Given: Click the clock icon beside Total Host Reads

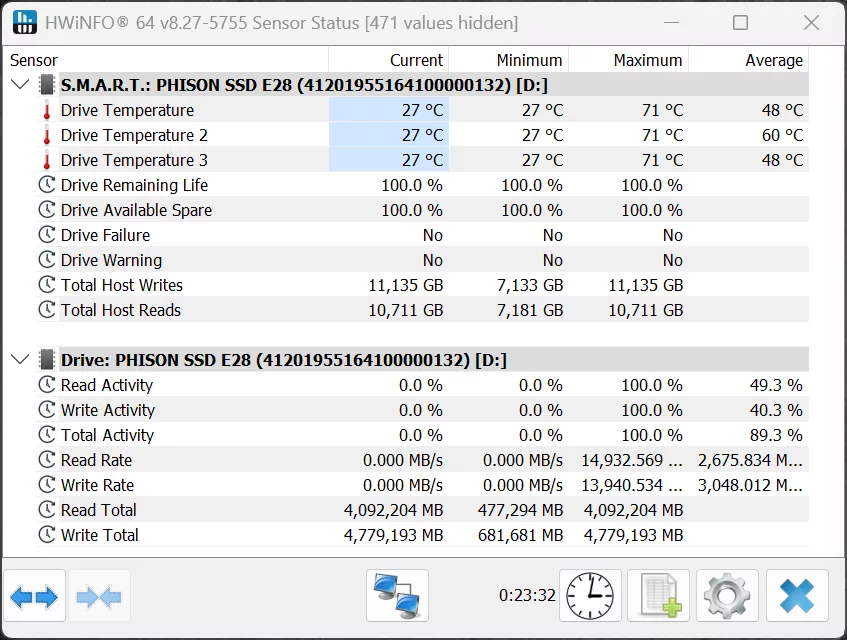Looking at the screenshot, I should click(47, 309).
